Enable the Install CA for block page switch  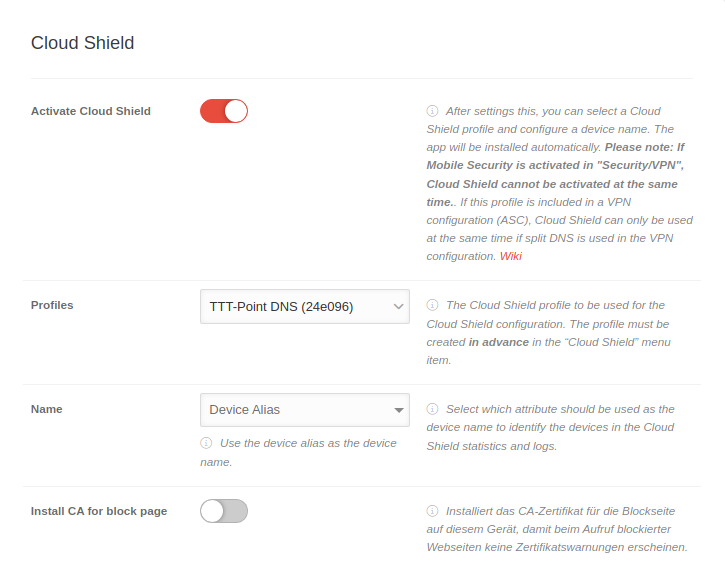(x=224, y=511)
